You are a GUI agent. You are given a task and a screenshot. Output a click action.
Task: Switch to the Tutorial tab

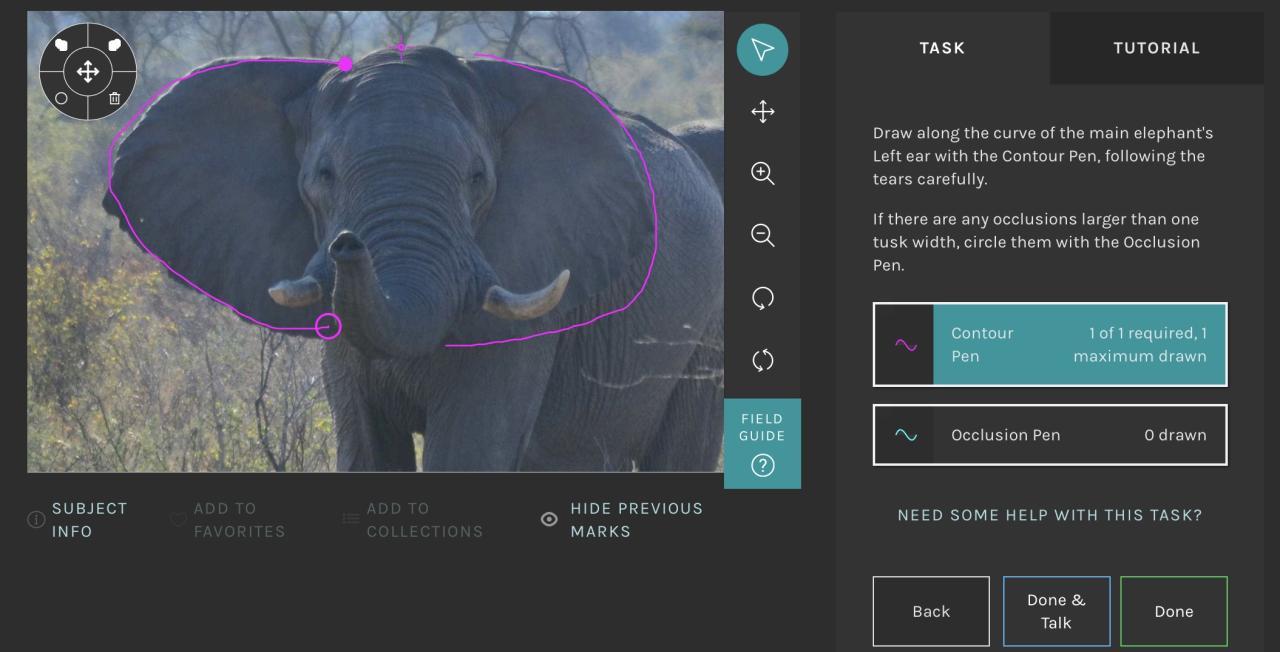coord(1157,48)
